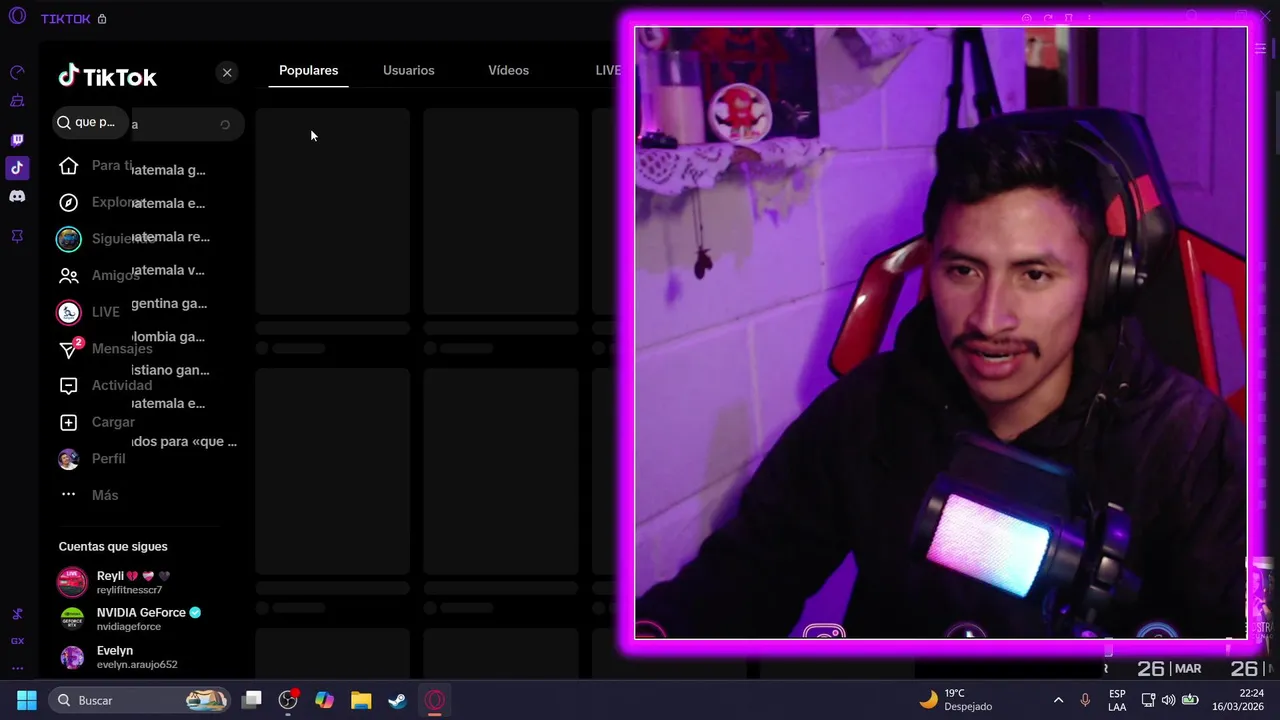Go to Para ti home

click(94, 166)
